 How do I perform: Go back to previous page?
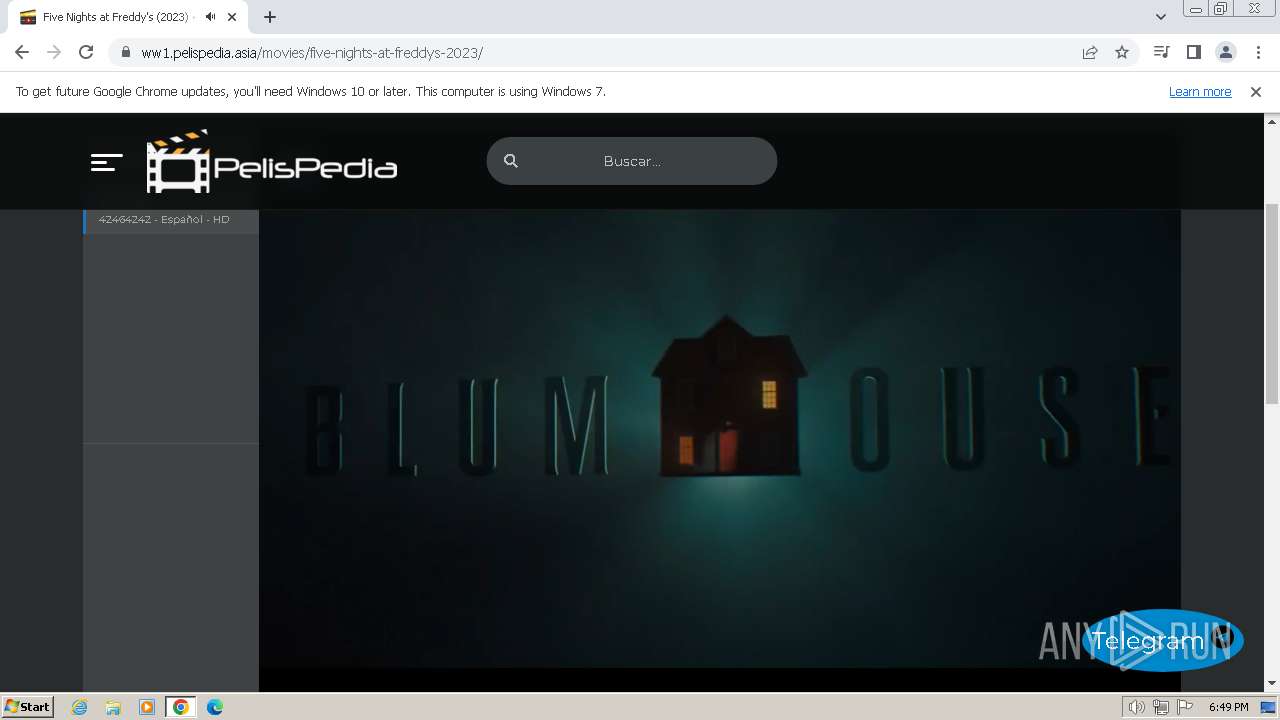click(x=22, y=52)
